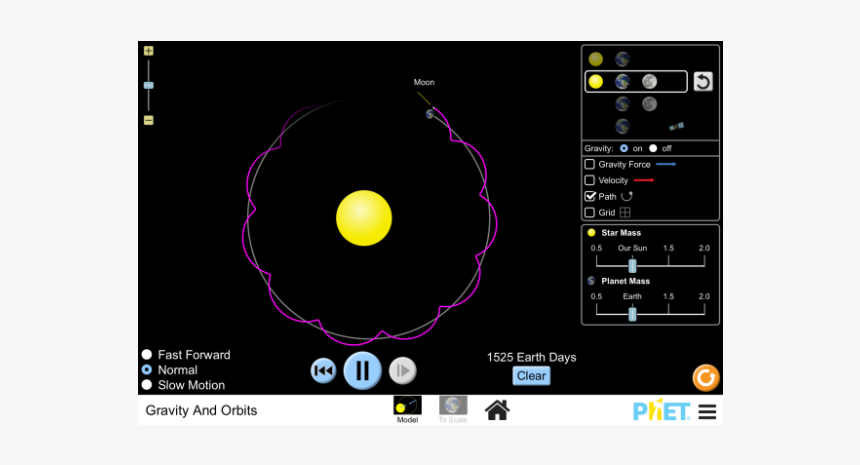This screenshot has width=860, height=465.
Task: Switch to the To Scale screen
Action: click(453, 410)
